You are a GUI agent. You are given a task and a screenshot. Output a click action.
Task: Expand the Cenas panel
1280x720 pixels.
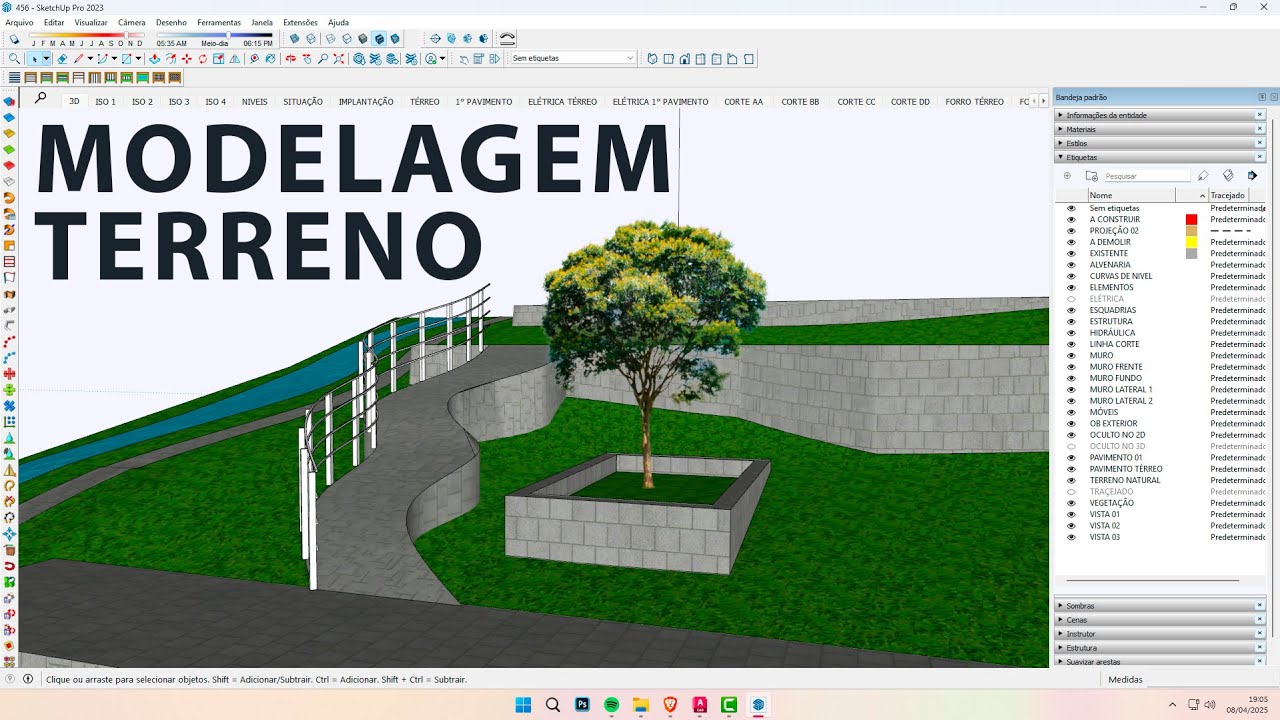pyautogui.click(x=1160, y=620)
